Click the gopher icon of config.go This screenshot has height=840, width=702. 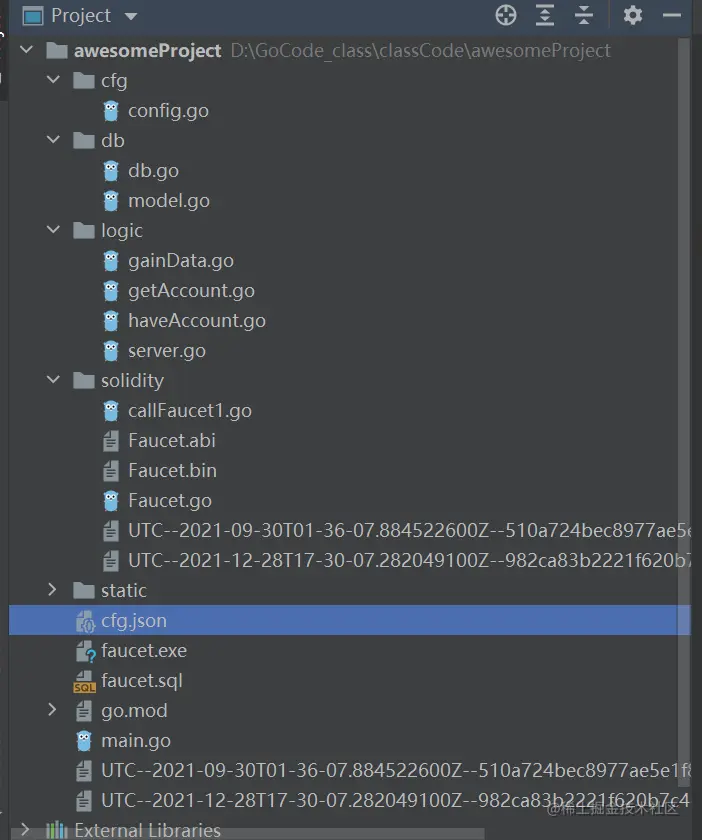(111, 110)
